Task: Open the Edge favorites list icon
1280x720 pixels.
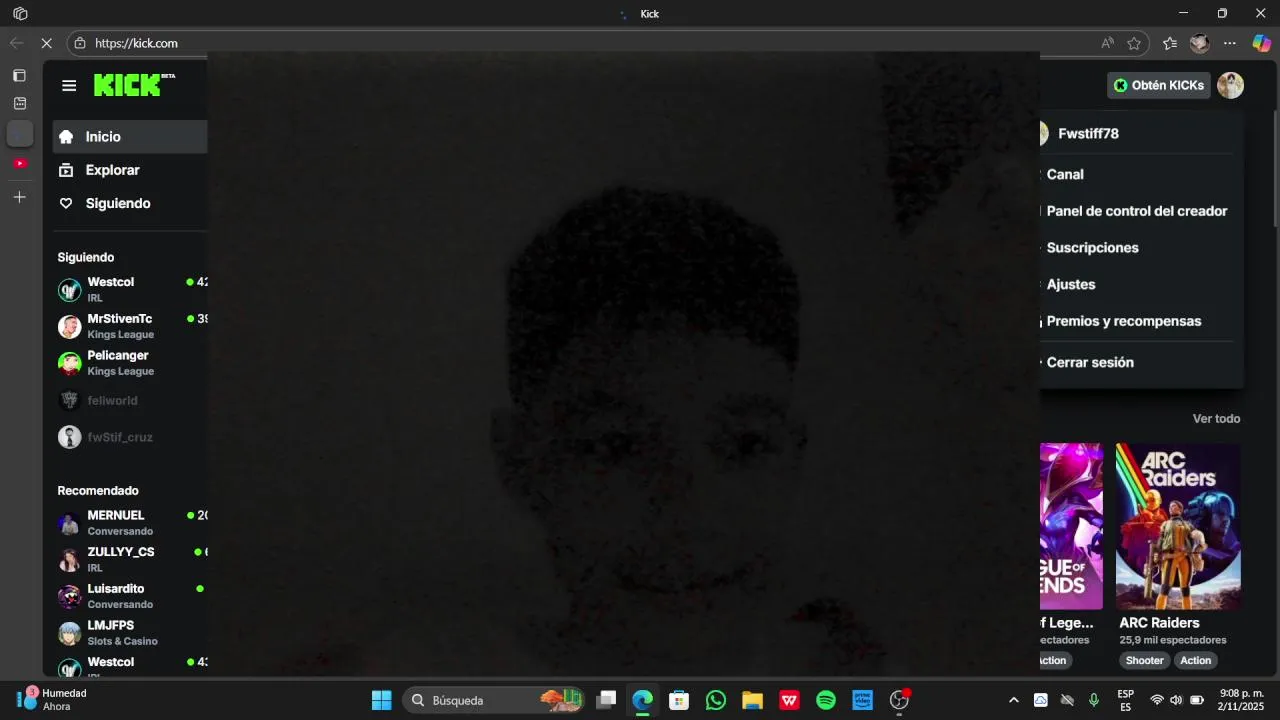Action: click(1170, 43)
